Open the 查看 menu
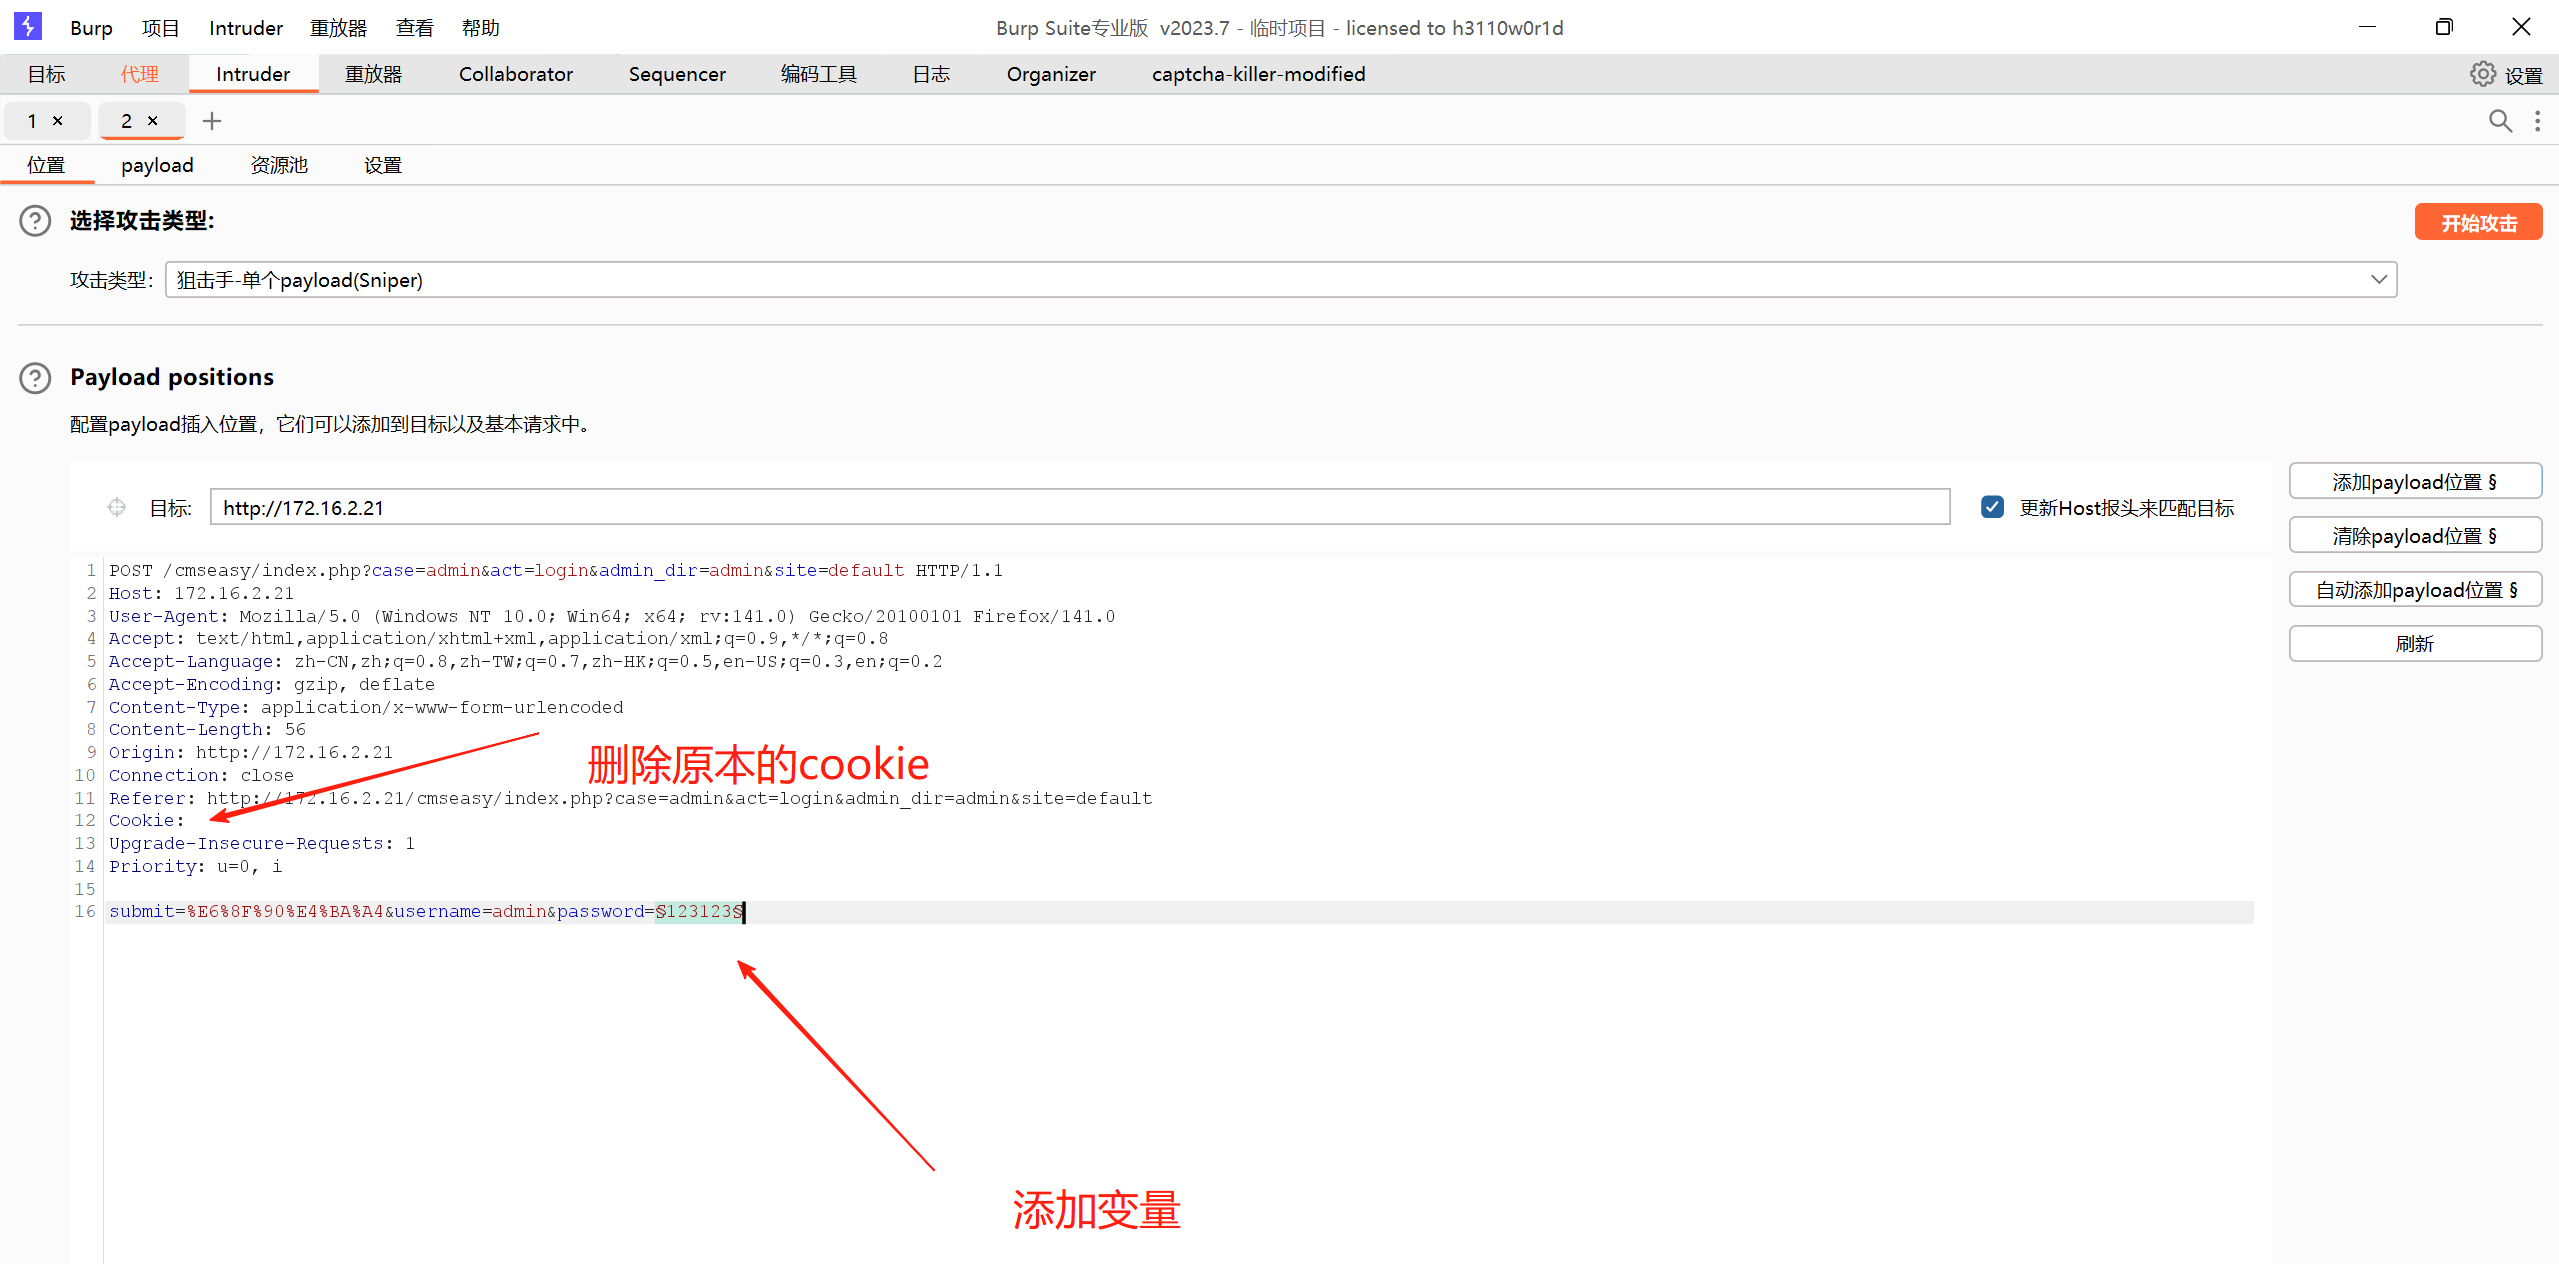 click(415, 28)
